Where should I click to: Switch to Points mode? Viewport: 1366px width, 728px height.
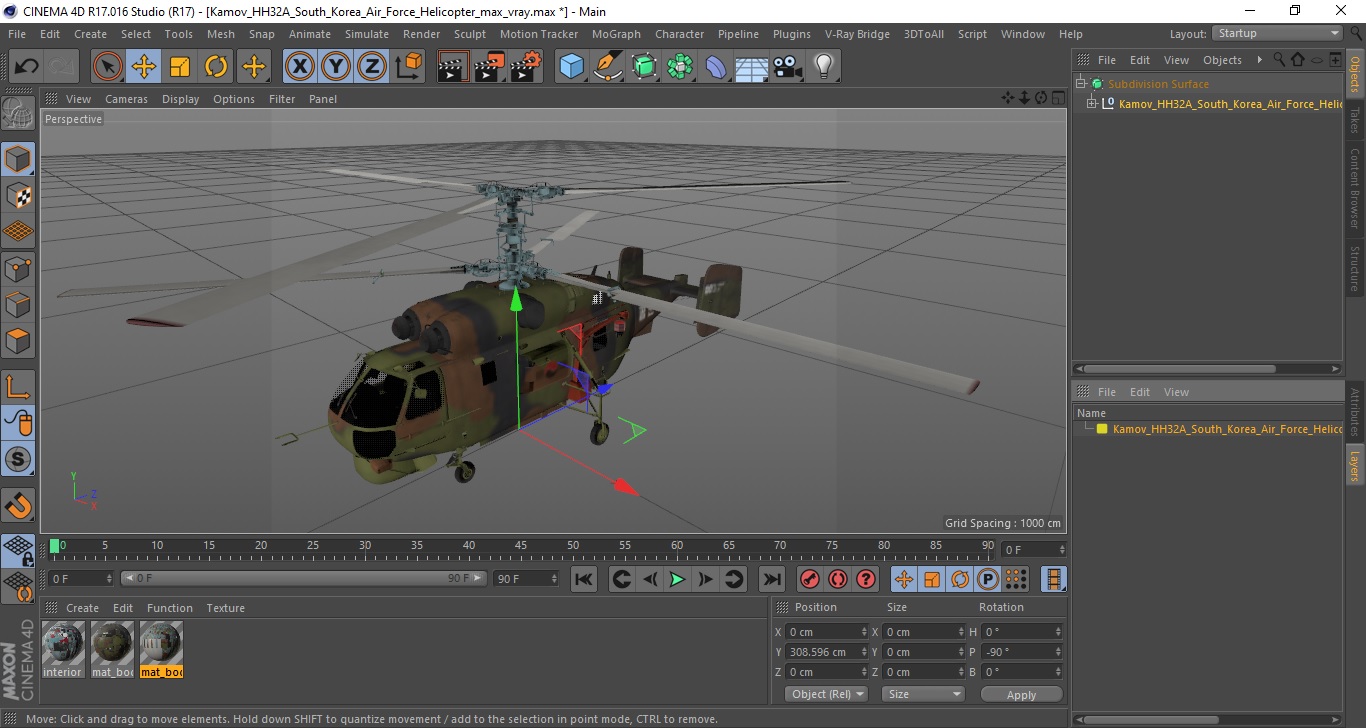coord(18,268)
